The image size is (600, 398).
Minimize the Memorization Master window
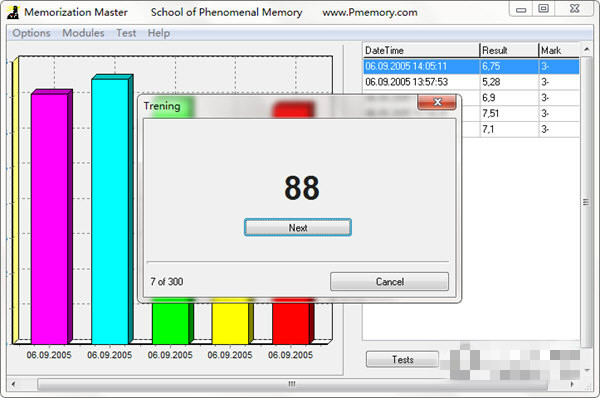521,9
